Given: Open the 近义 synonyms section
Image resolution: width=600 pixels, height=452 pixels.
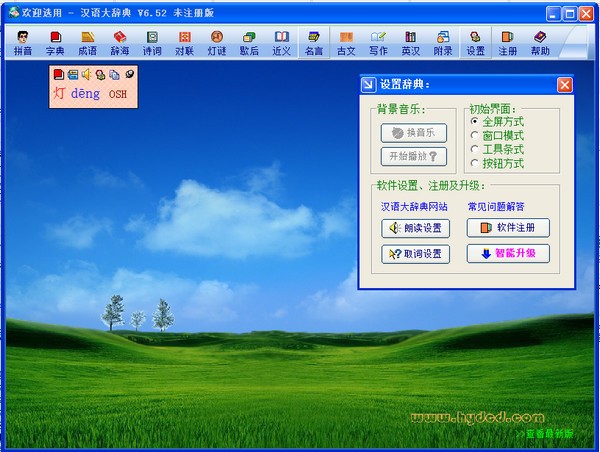Looking at the screenshot, I should (282, 43).
